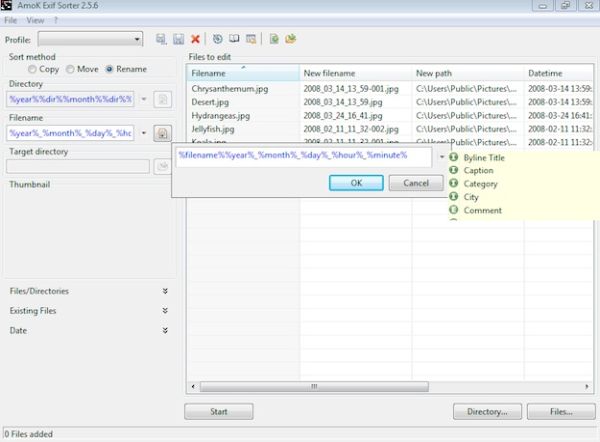600x442 pixels.
Task: Select the Copy sort method
Action: pos(33,69)
